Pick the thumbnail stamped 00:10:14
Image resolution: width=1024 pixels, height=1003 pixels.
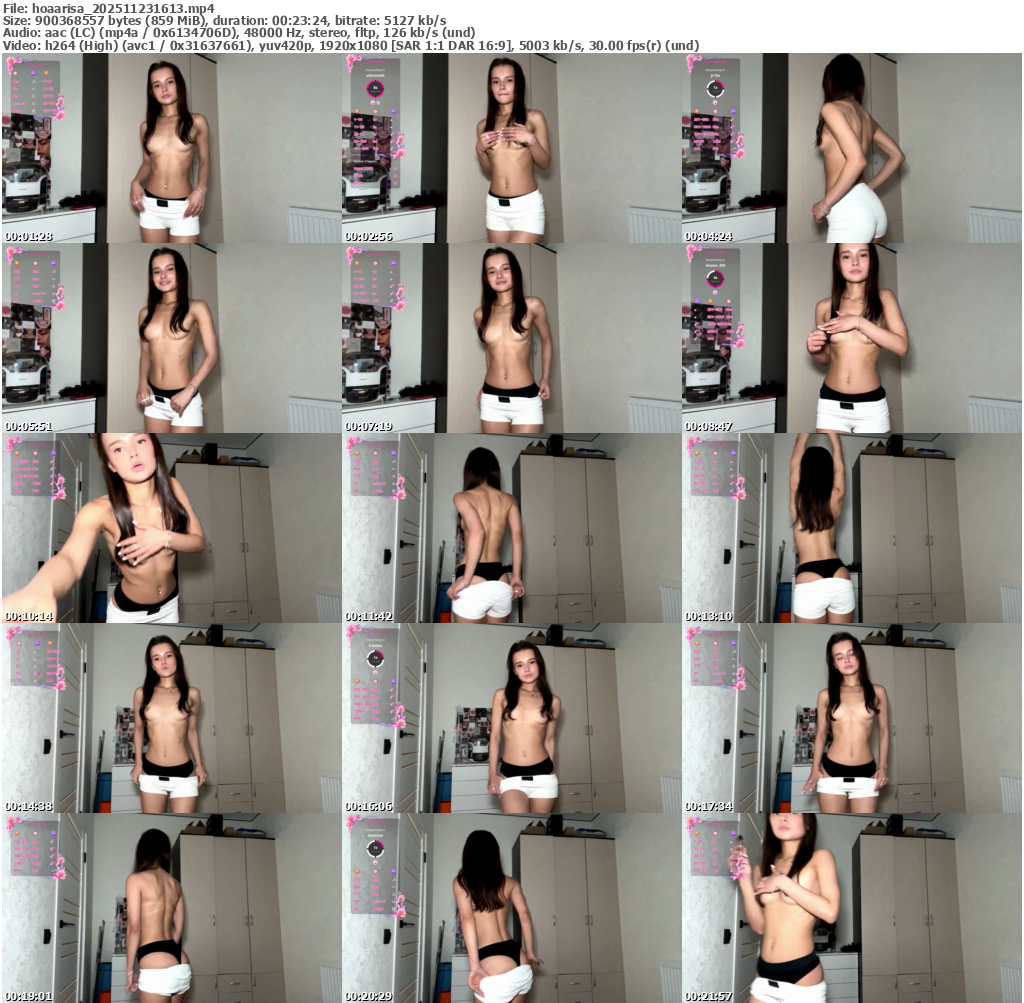pyautogui.click(x=172, y=528)
